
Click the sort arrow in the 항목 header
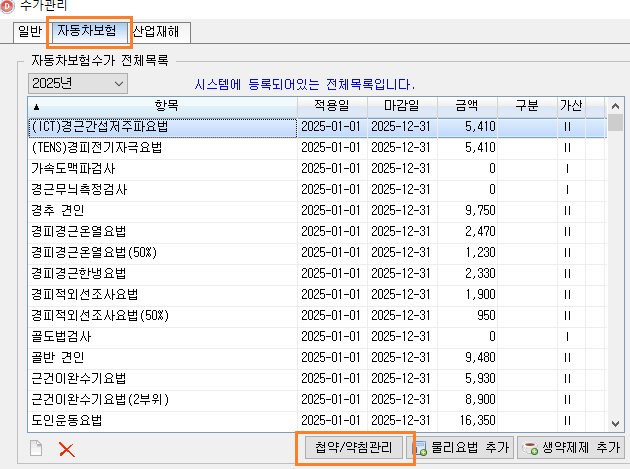point(37,106)
